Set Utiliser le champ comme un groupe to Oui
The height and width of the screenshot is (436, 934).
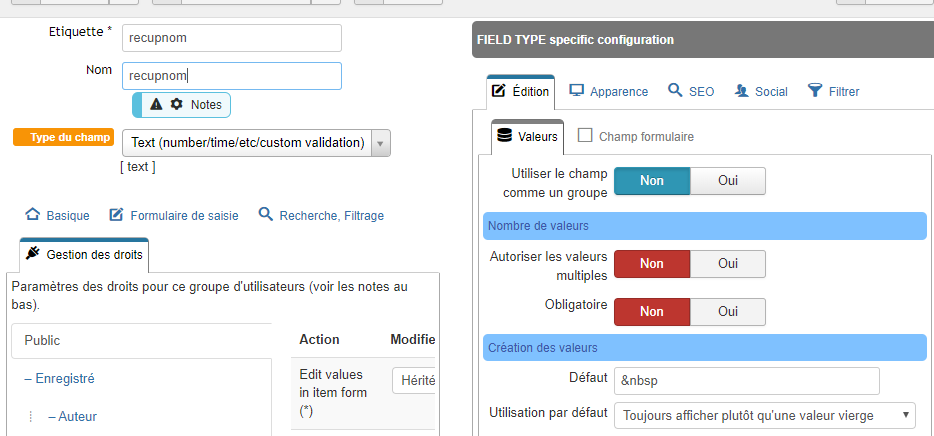[728, 180]
